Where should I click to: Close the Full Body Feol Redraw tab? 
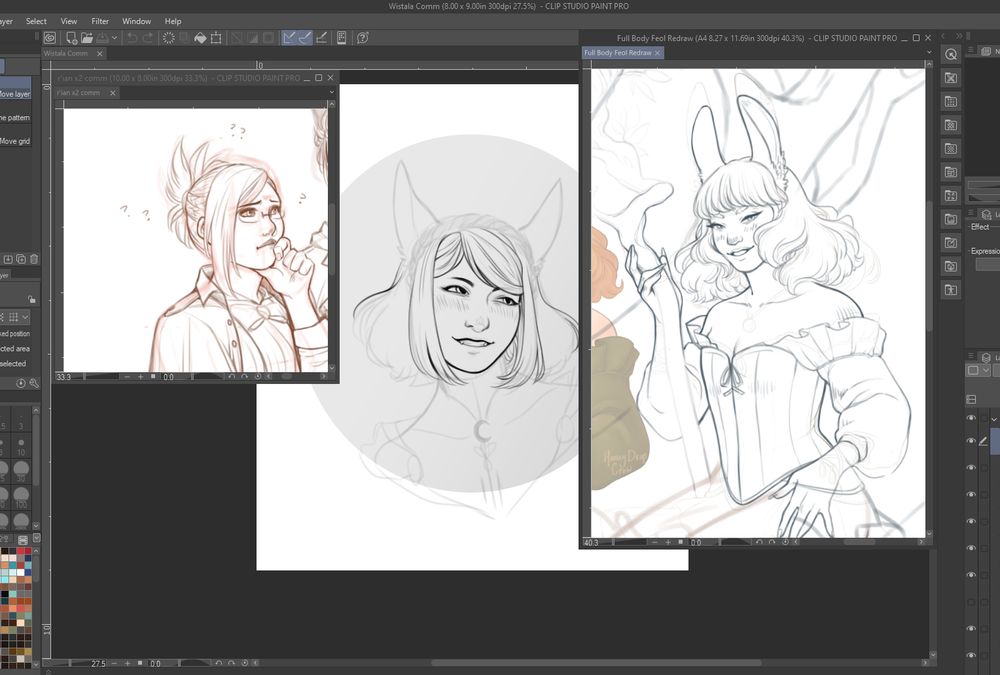[658, 53]
